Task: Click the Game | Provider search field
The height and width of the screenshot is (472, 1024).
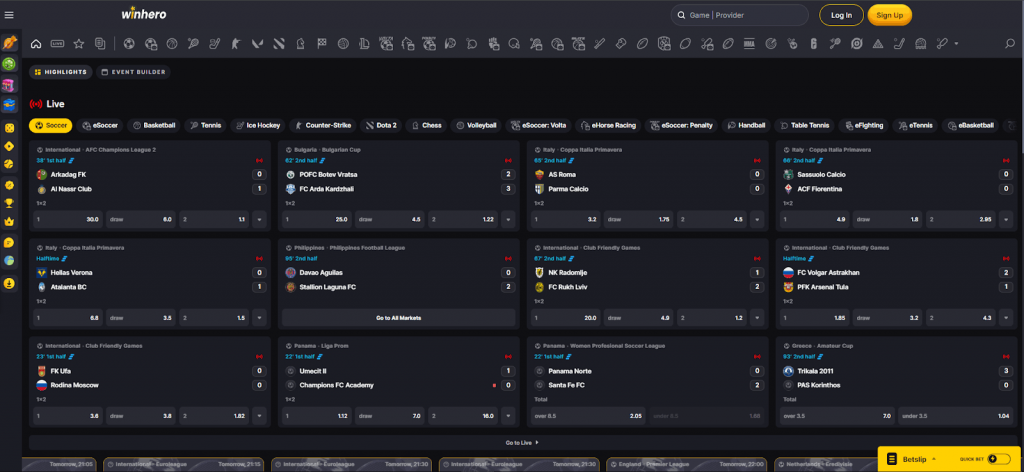Action: 740,15
